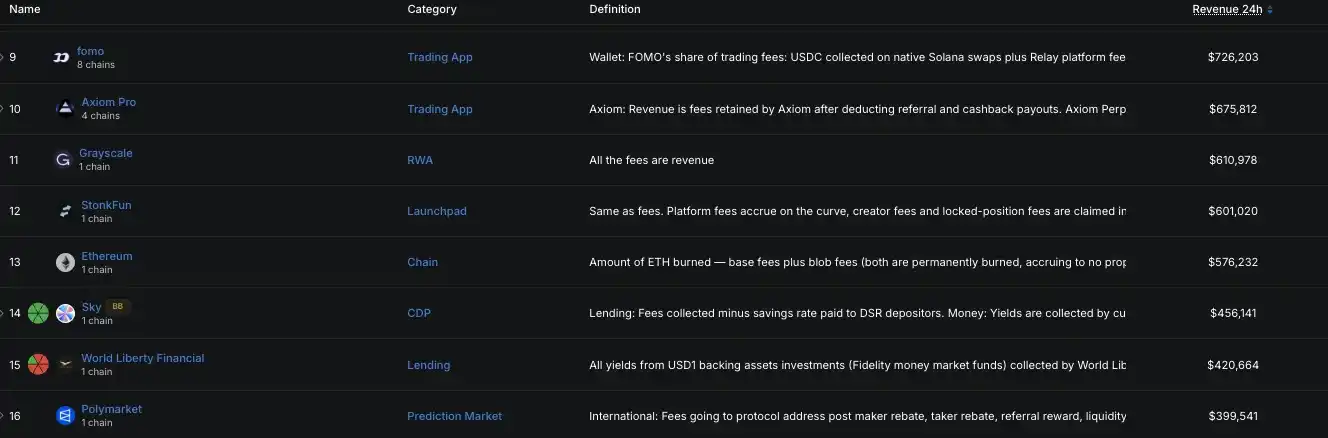Click the green pie icon in Sky row

pos(38,313)
